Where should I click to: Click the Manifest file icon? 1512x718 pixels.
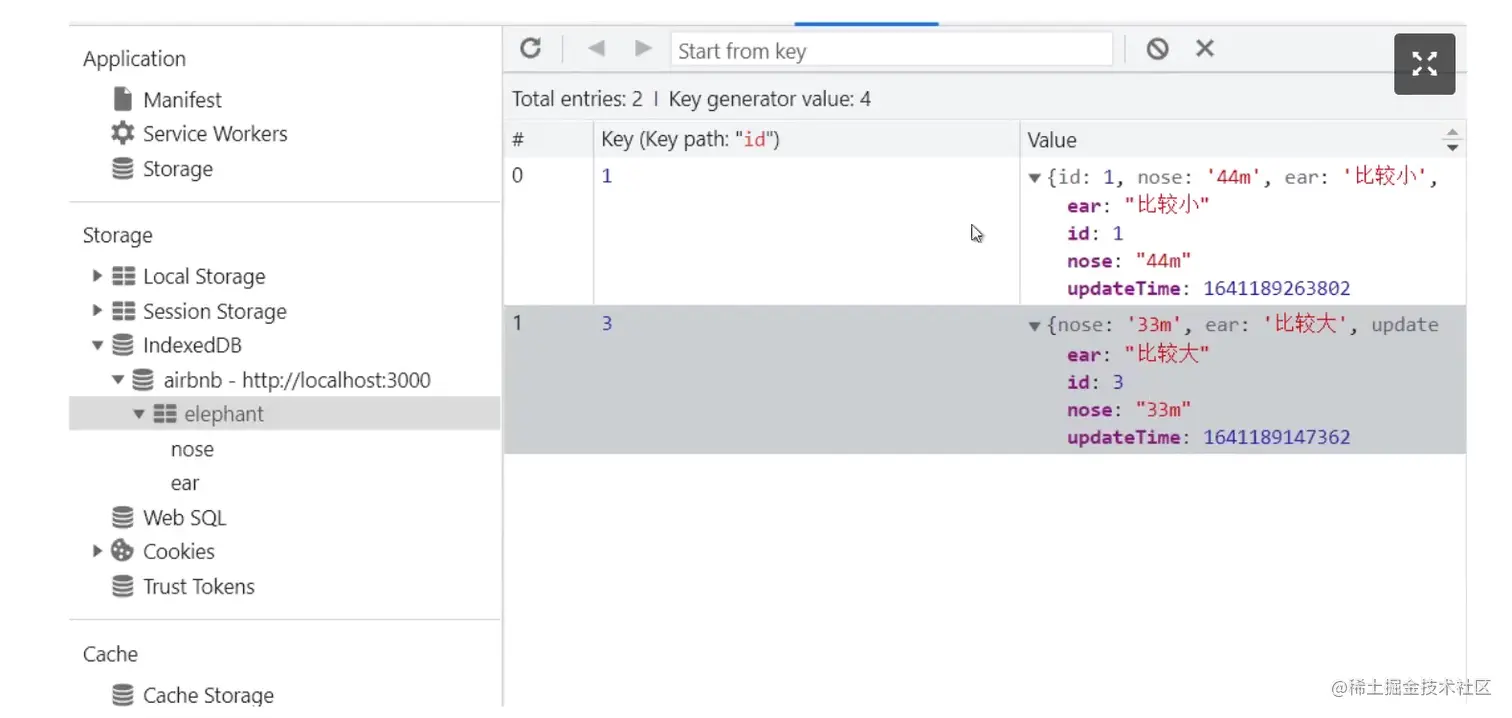(123, 99)
